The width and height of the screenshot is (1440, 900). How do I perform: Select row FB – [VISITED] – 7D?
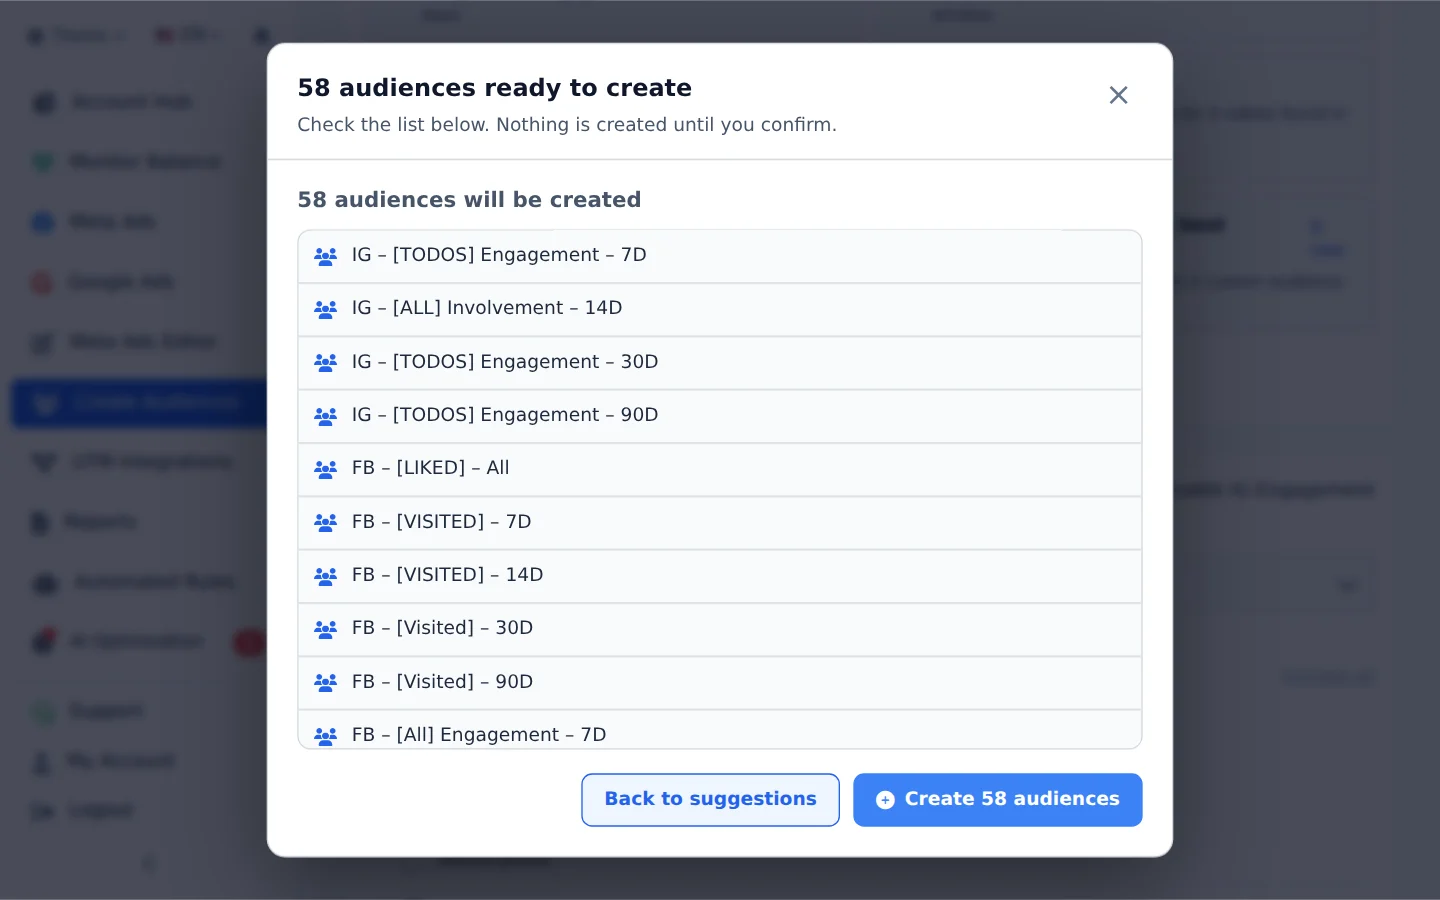720,523
